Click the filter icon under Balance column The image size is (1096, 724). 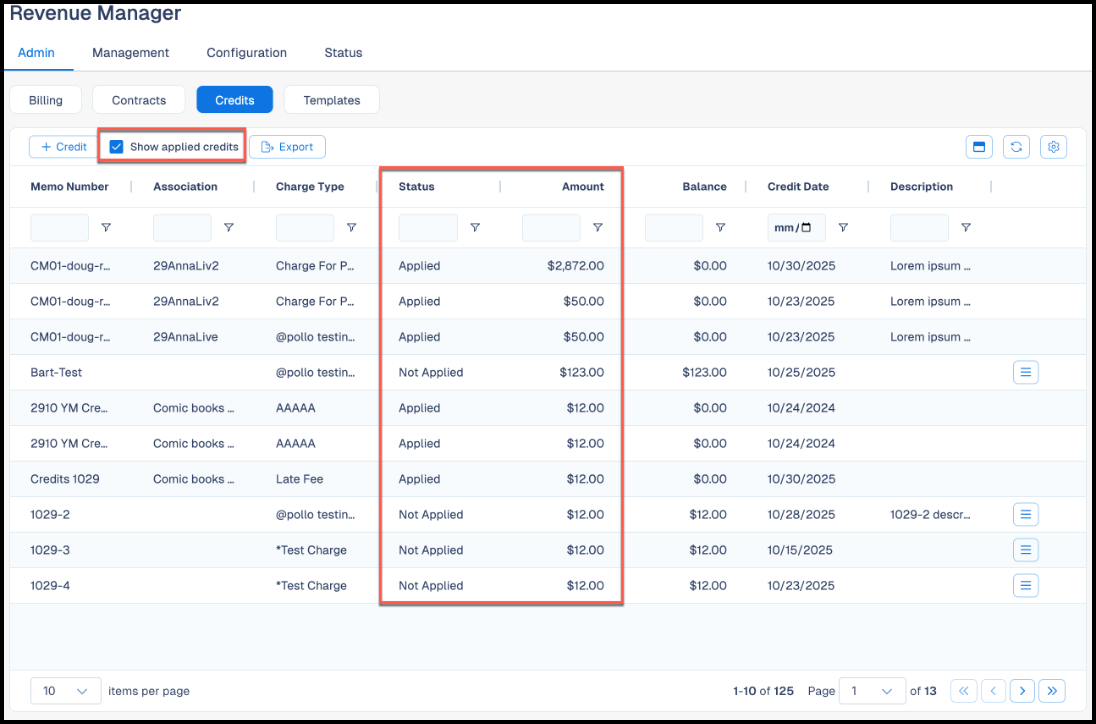[x=721, y=227]
